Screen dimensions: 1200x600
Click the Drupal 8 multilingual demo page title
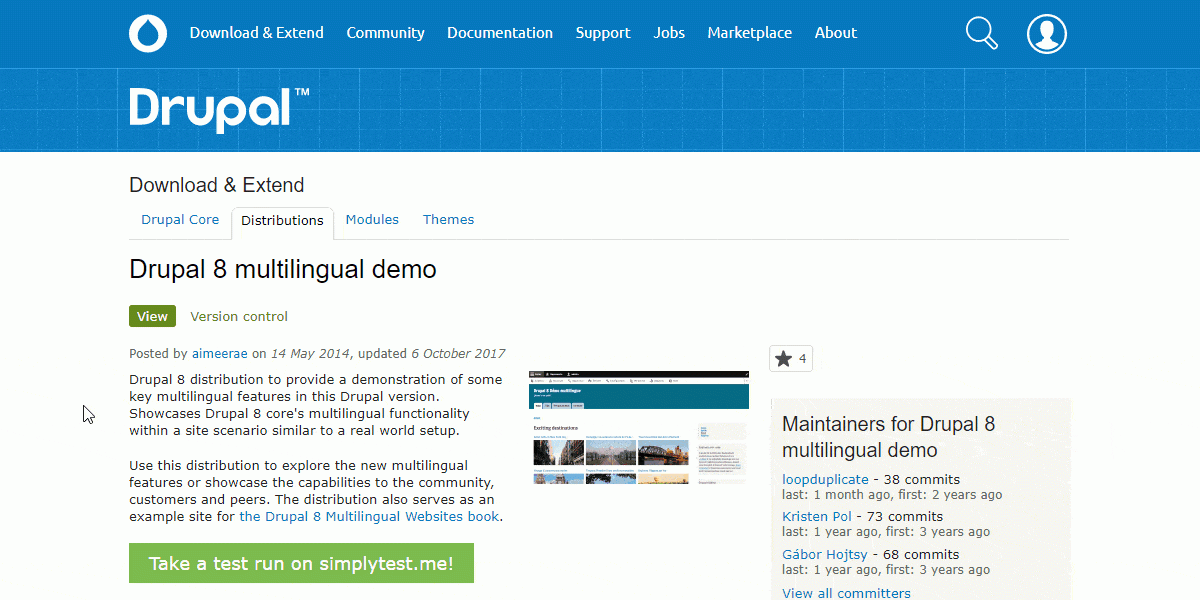click(x=283, y=269)
